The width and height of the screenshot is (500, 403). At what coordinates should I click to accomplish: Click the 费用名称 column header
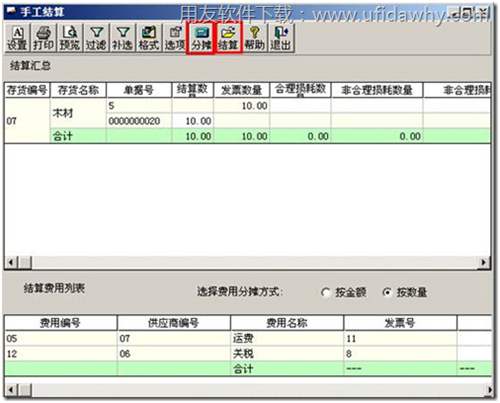[x=287, y=323]
